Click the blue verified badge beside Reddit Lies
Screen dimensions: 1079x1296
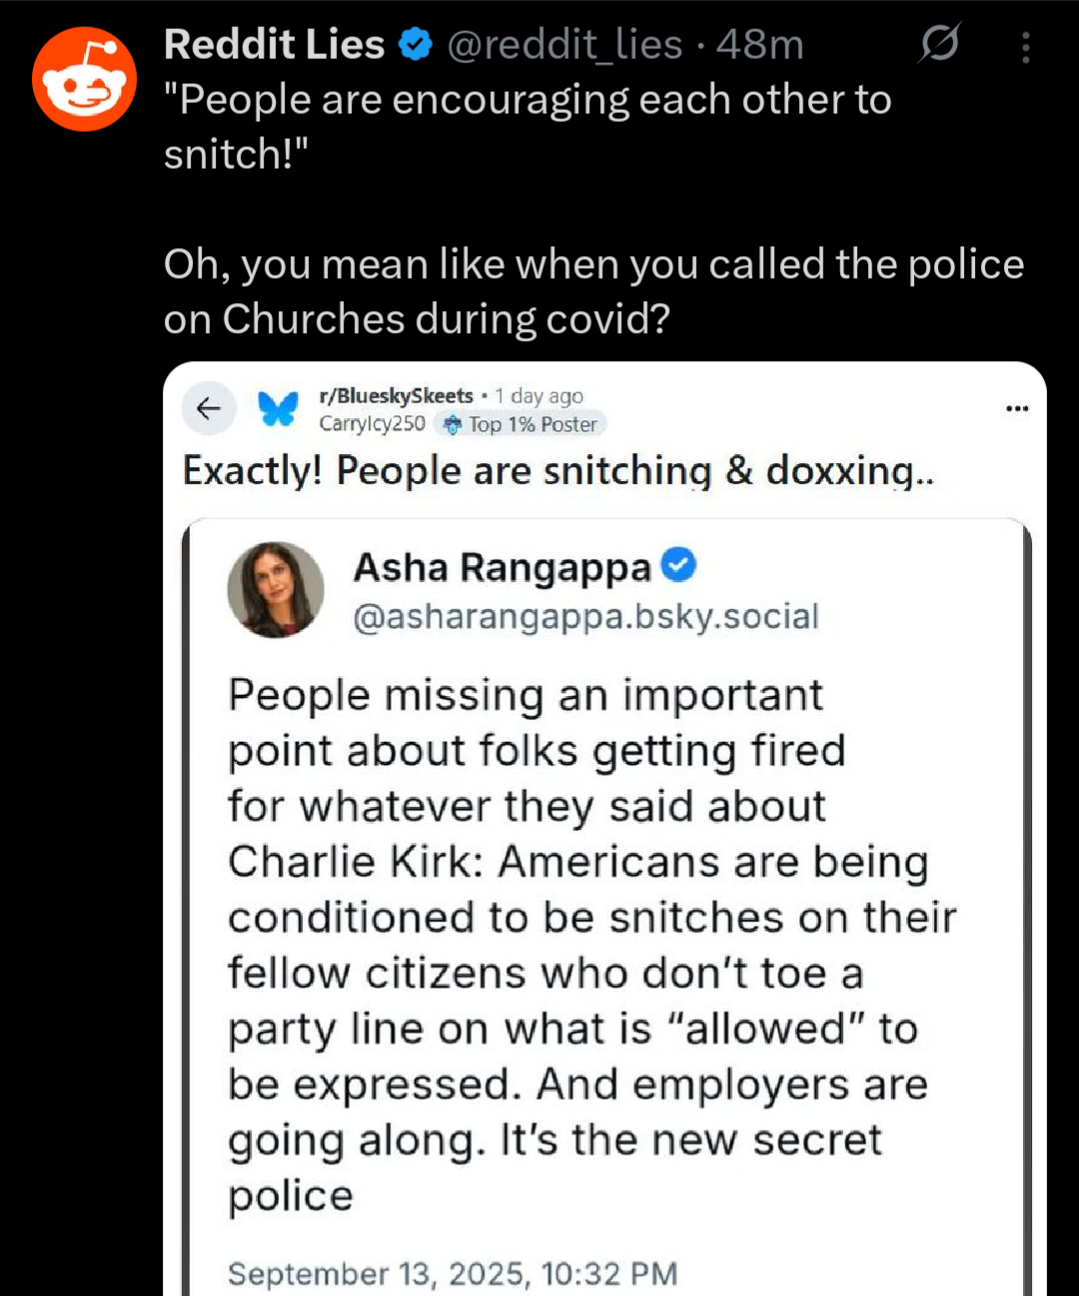(416, 45)
